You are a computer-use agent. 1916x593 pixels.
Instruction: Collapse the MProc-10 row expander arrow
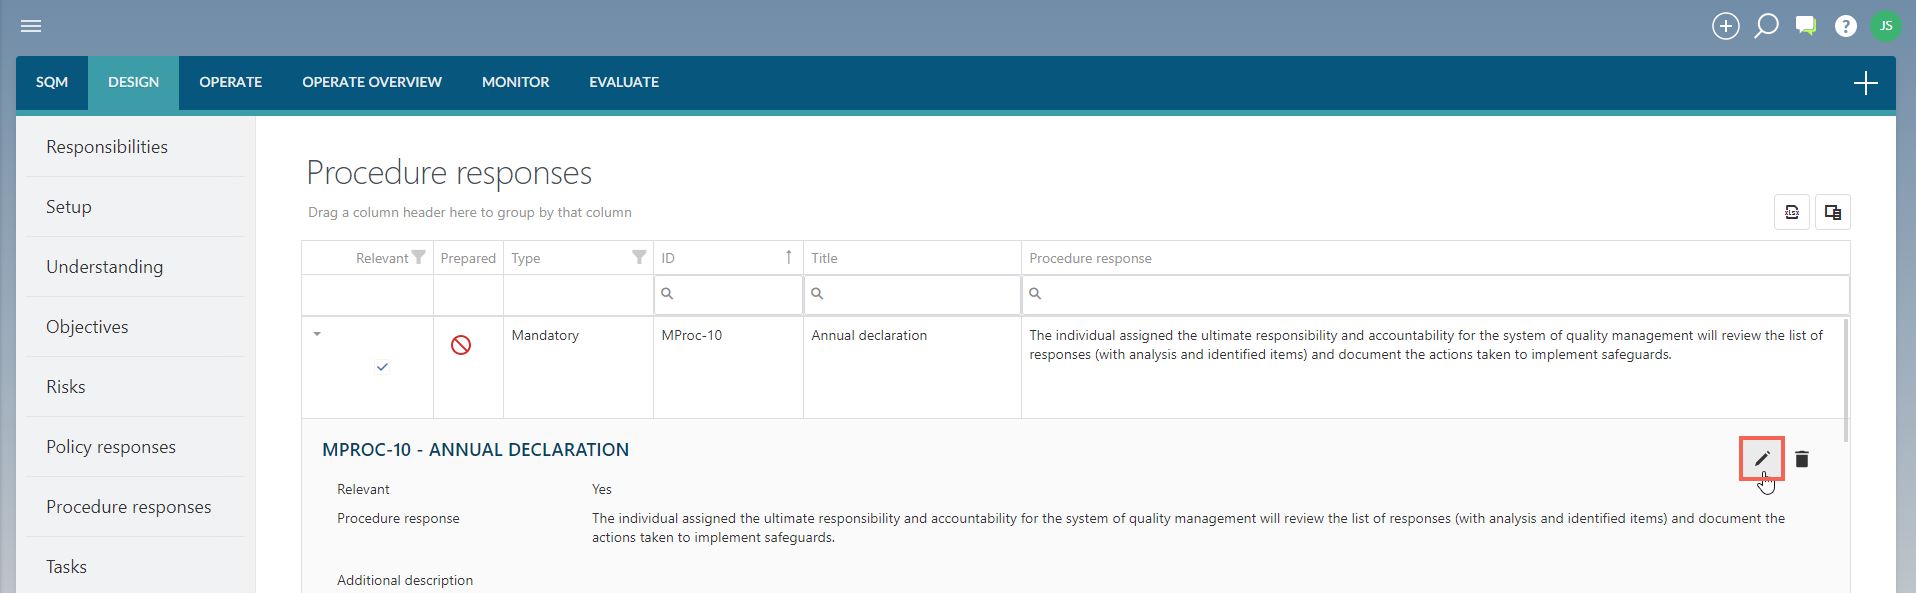tap(317, 334)
